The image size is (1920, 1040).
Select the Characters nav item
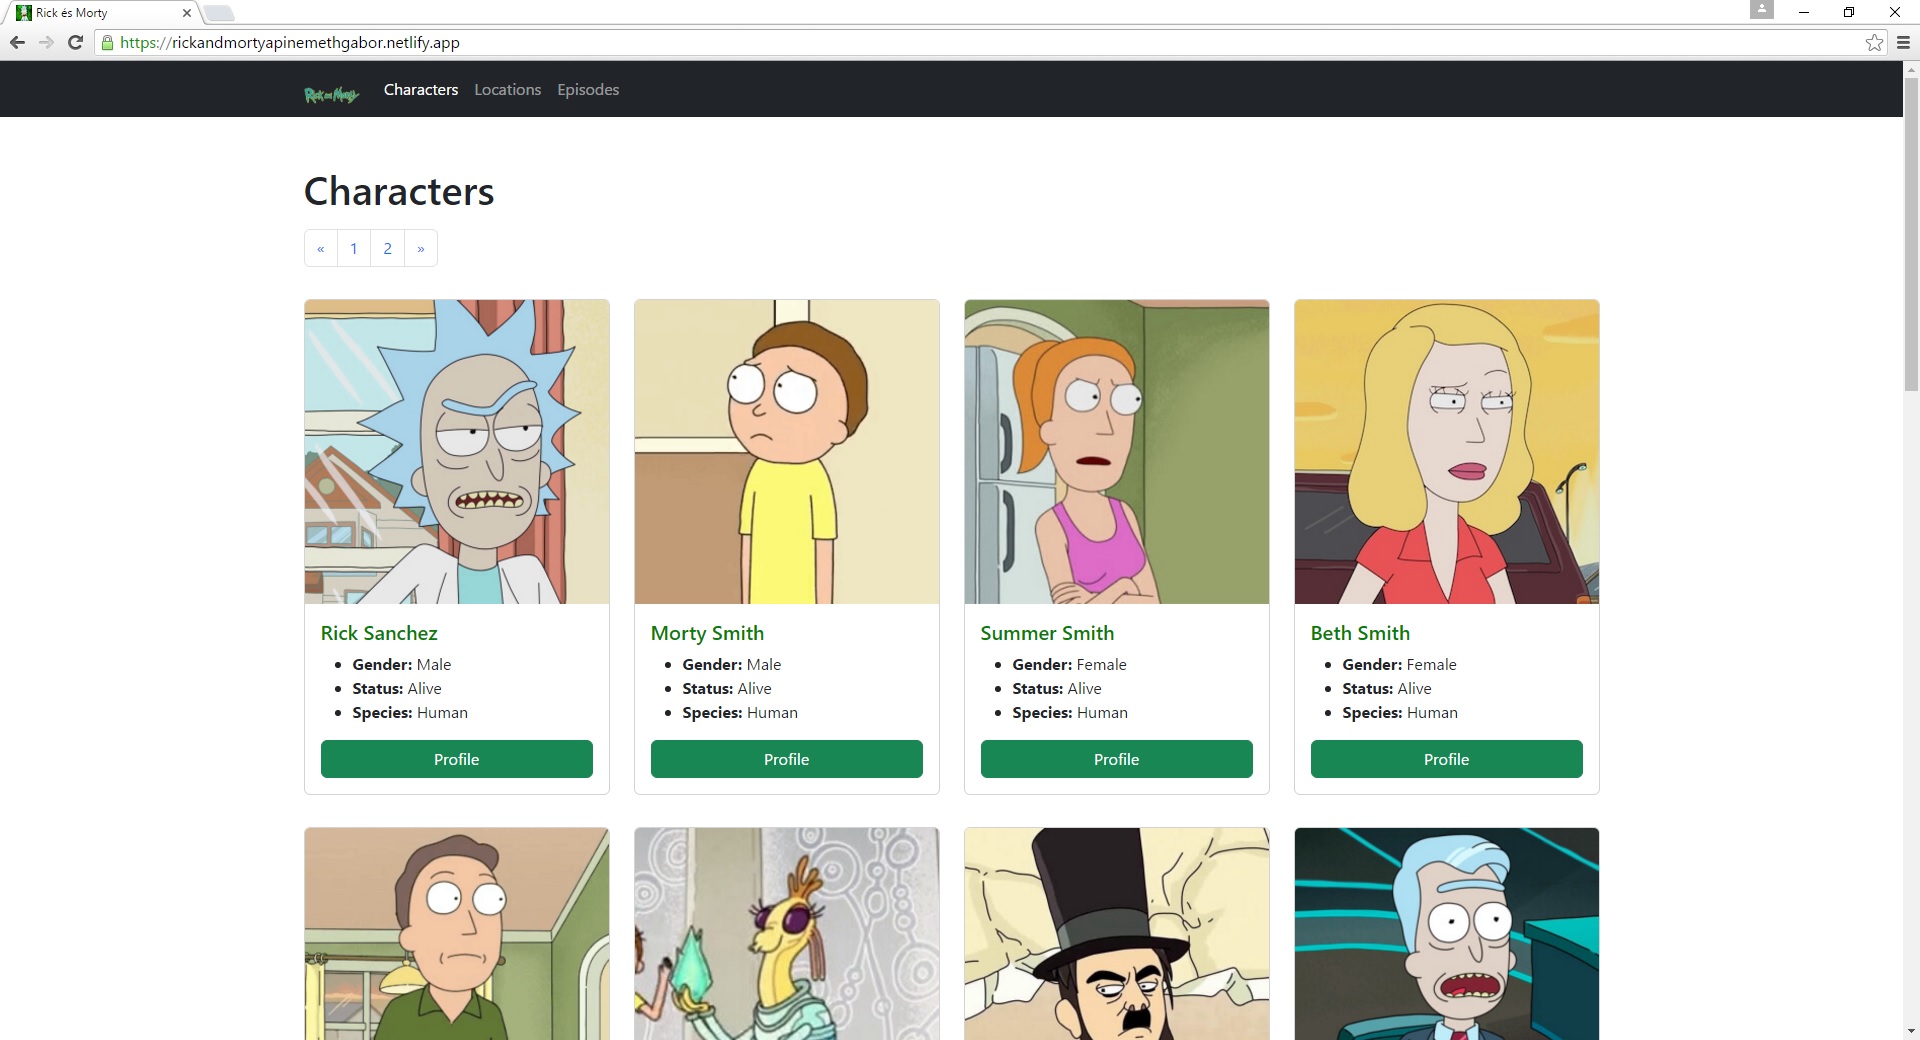tap(421, 90)
